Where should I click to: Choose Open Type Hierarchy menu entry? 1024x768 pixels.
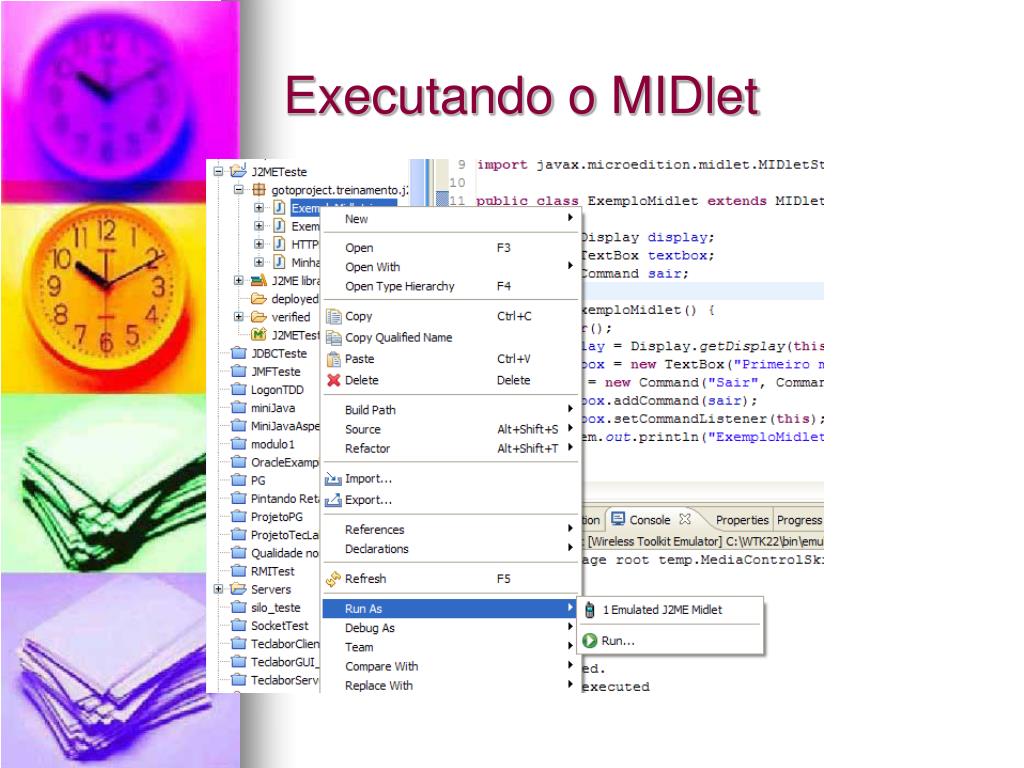450,286
